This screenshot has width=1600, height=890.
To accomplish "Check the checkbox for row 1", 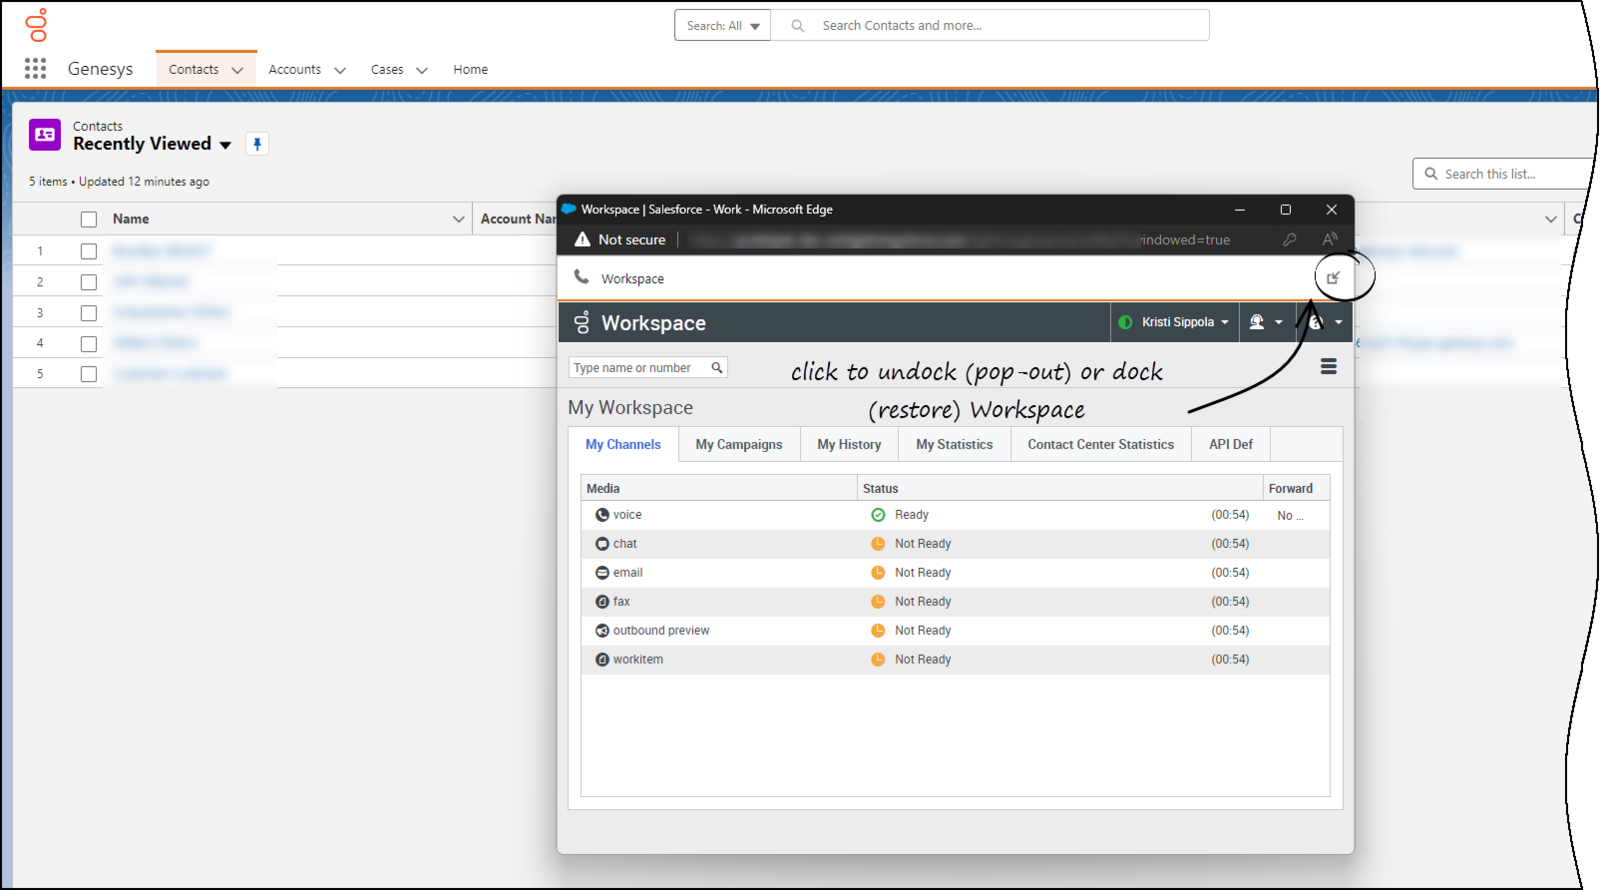I will tap(89, 251).
